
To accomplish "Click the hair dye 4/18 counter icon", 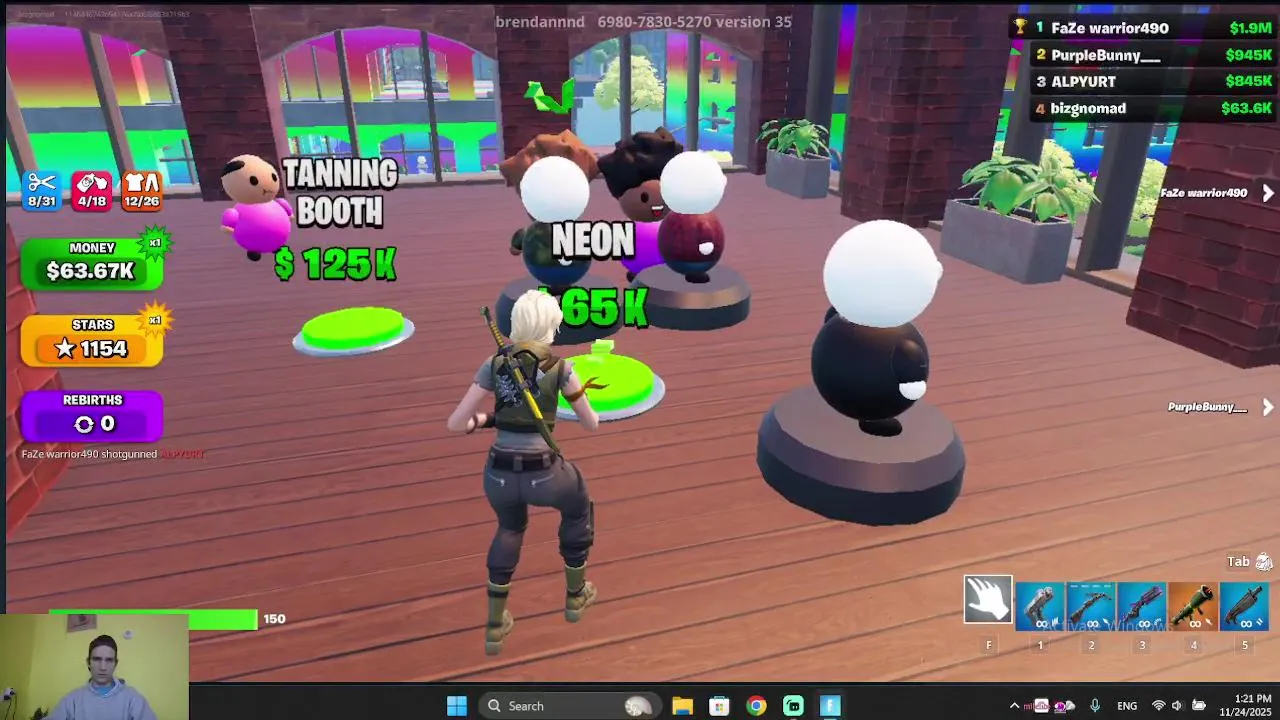I will coord(92,190).
